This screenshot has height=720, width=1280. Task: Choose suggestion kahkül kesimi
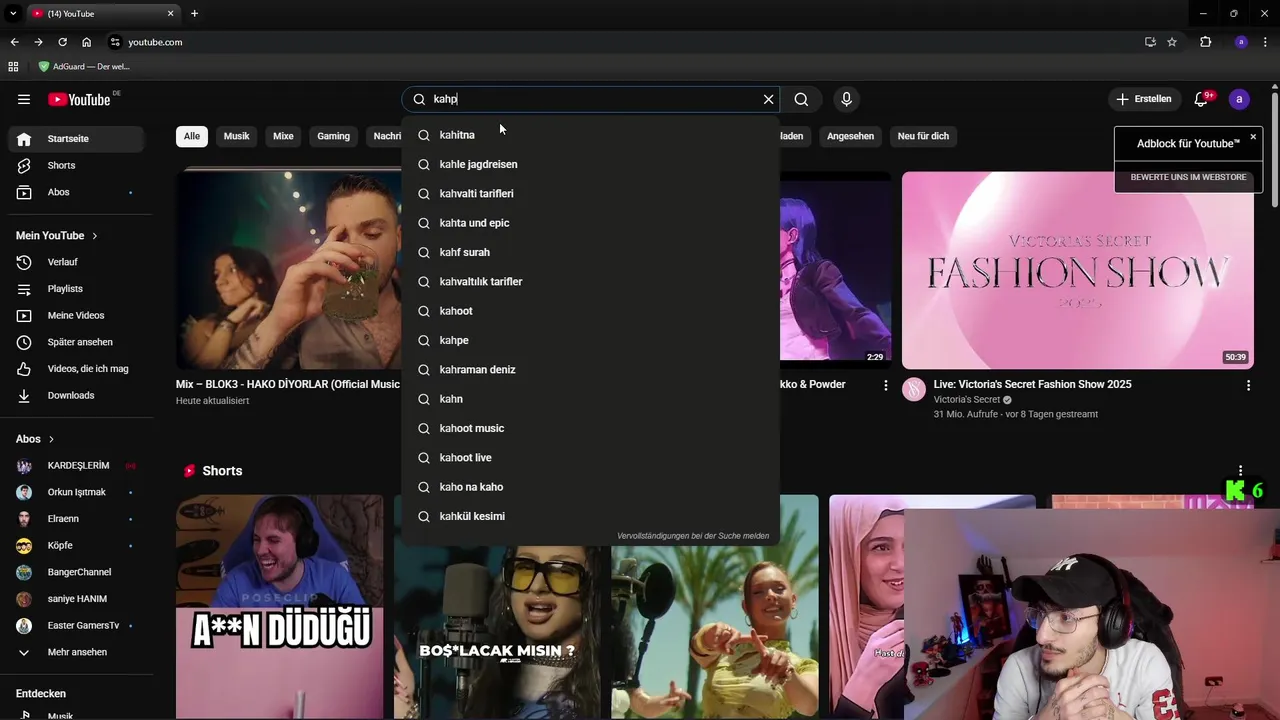point(590,516)
